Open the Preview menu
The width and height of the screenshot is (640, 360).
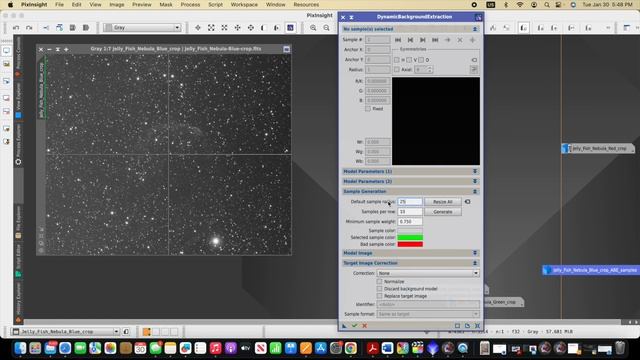tap(142, 4)
